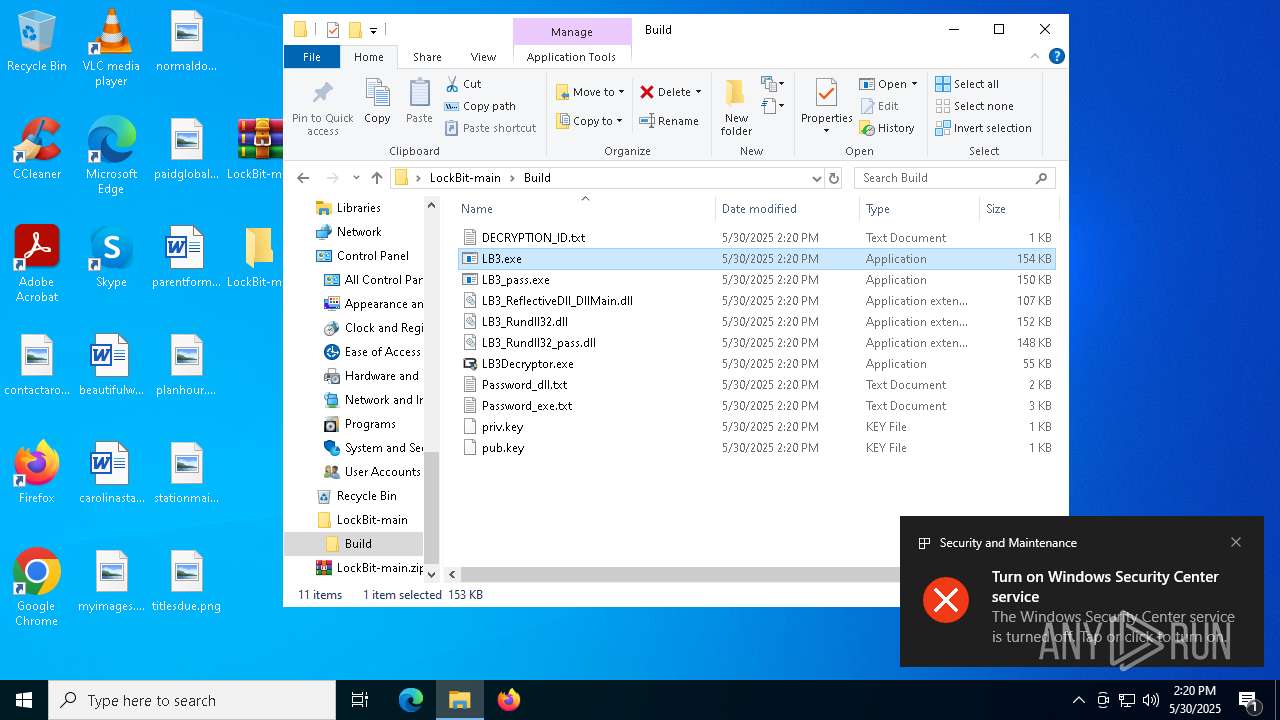This screenshot has height=720, width=1280.
Task: Open the File tab
Action: click(312, 57)
